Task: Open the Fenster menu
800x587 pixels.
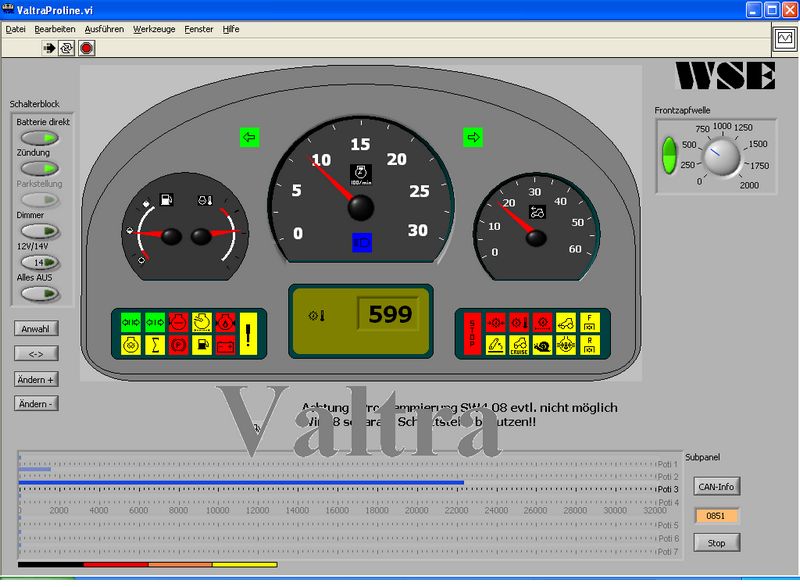Action: (198, 29)
